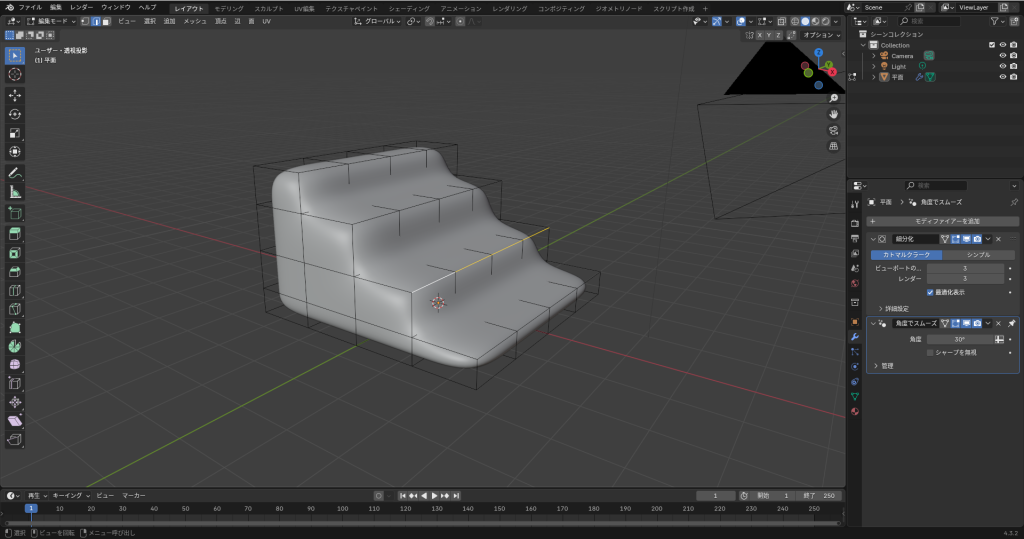This screenshot has width=1024, height=539.
Task: Open the 編集モード mode dropdown
Action: tap(52, 21)
